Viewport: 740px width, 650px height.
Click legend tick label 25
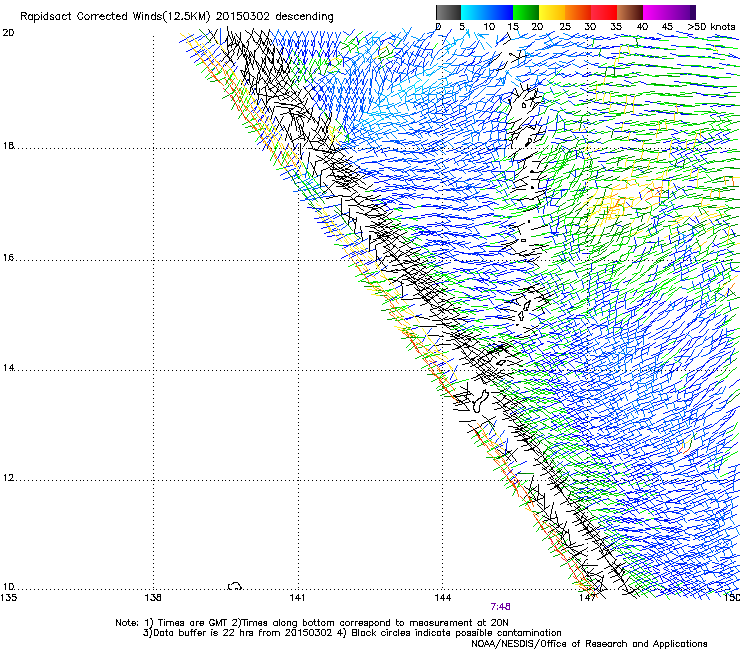(565, 26)
